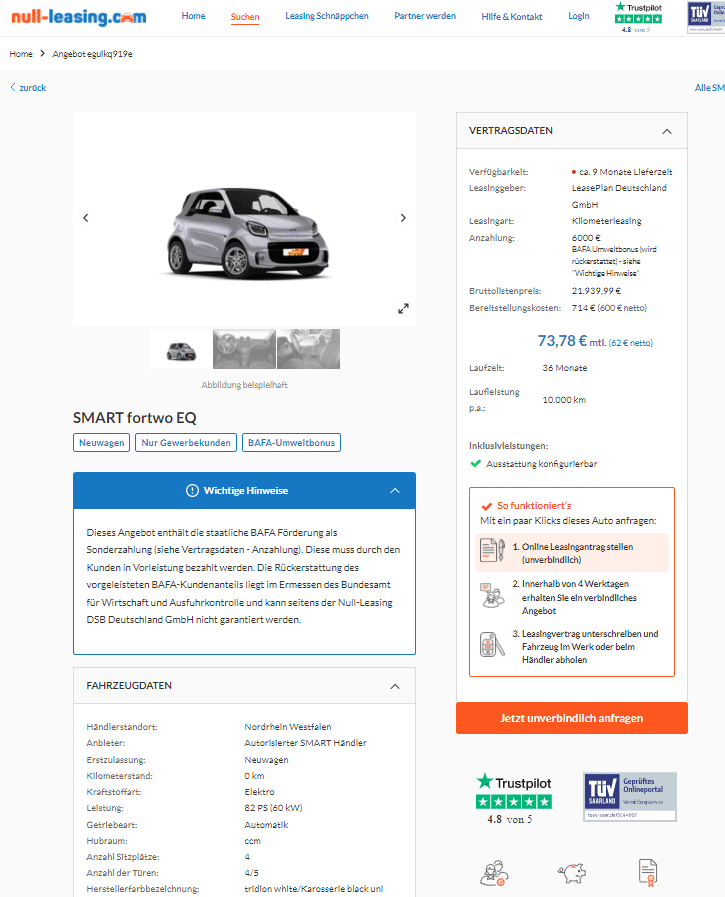Open the Suchen menu item
This screenshot has height=897, width=725.
[x=245, y=17]
